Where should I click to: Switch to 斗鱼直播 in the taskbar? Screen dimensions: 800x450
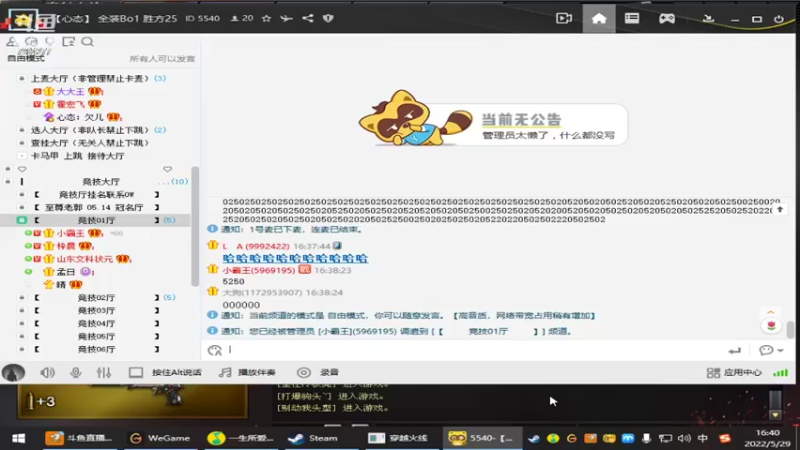pyautogui.click(x=78, y=438)
